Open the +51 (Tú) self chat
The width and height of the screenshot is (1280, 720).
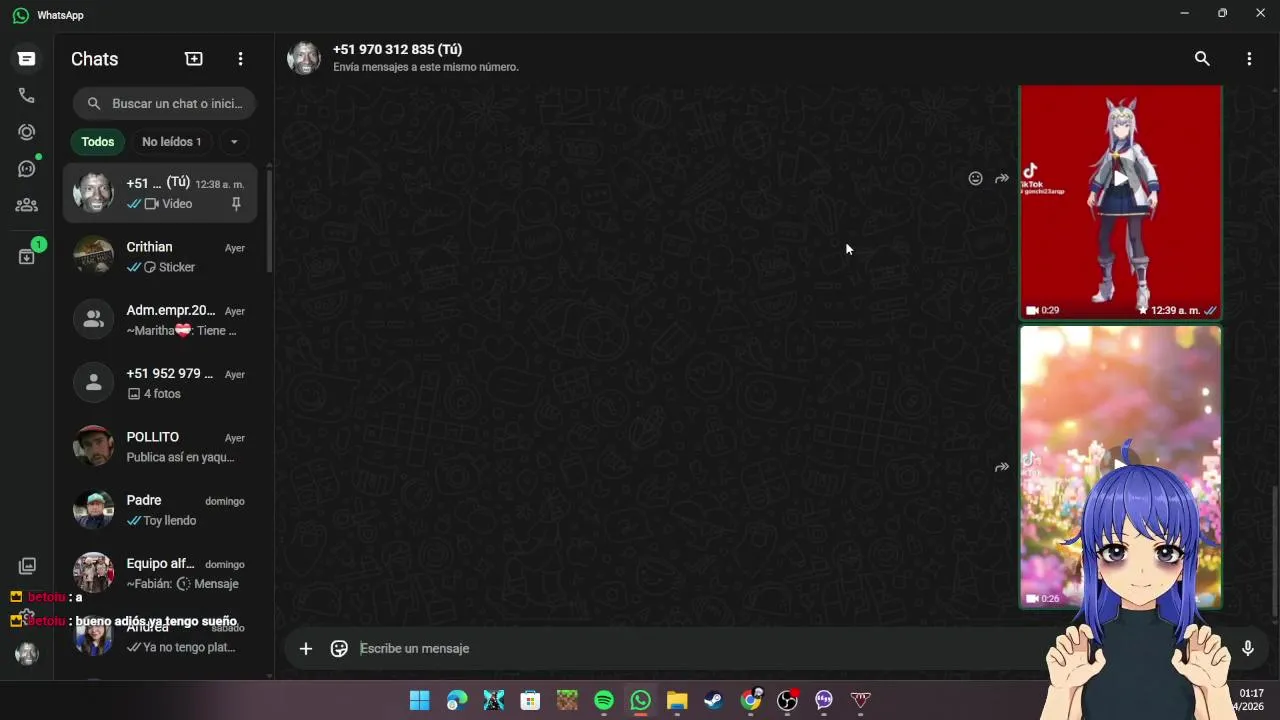pos(160,193)
